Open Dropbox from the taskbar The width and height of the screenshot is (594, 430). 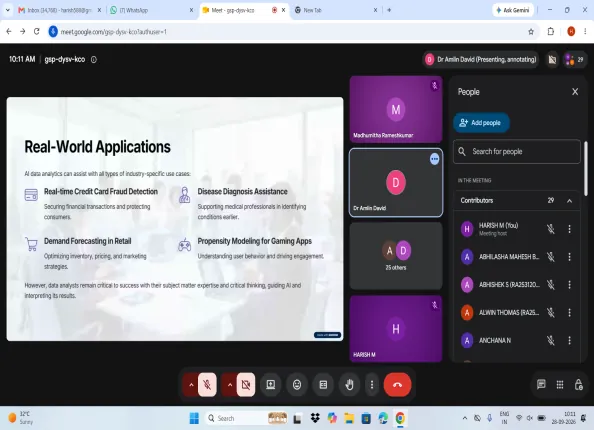pos(315,418)
